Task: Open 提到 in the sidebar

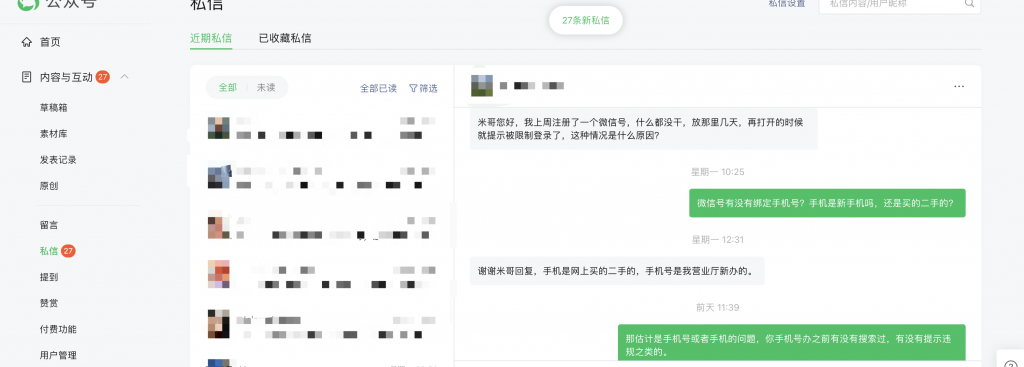Action: tap(49, 277)
